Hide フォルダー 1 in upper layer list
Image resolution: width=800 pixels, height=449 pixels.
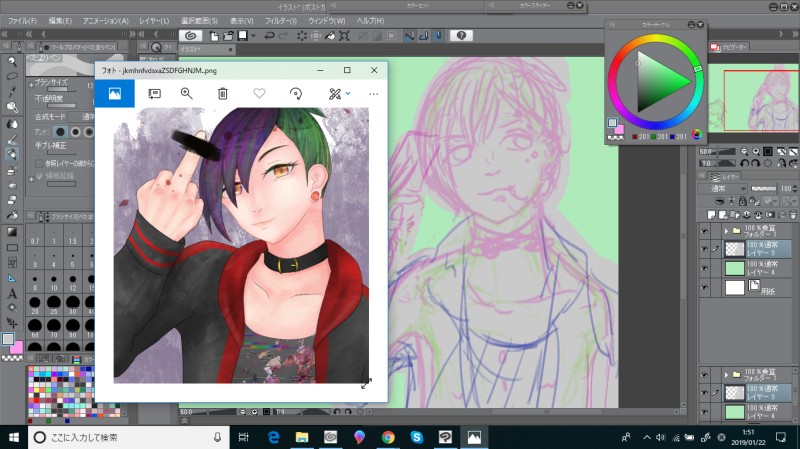click(x=705, y=231)
